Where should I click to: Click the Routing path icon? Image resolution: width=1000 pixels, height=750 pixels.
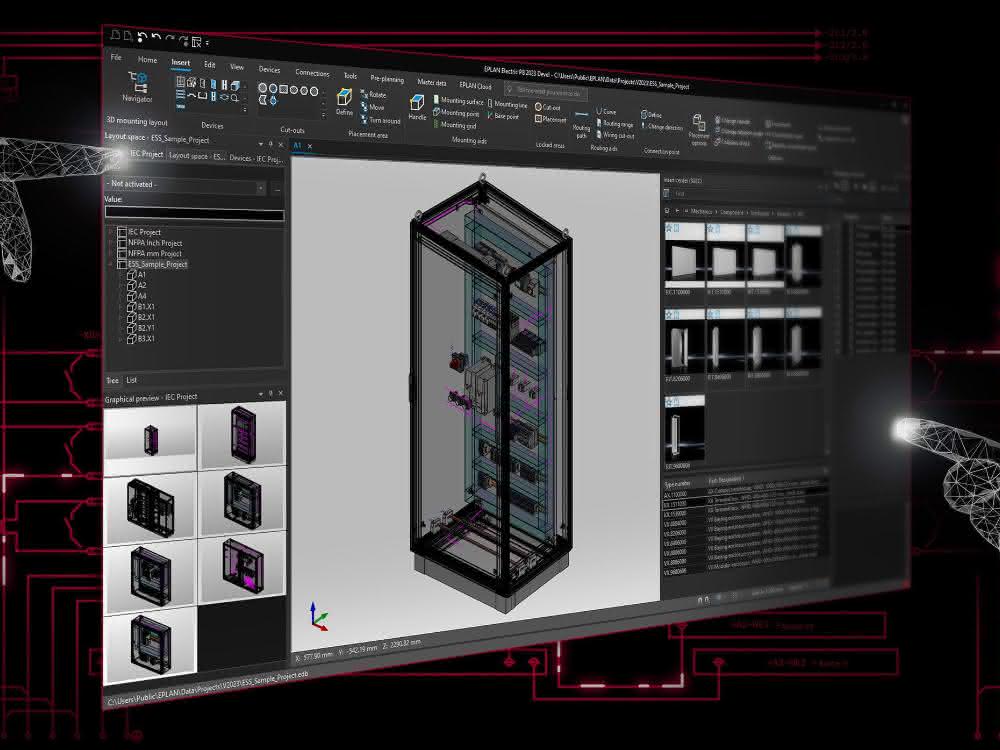pyautogui.click(x=581, y=124)
